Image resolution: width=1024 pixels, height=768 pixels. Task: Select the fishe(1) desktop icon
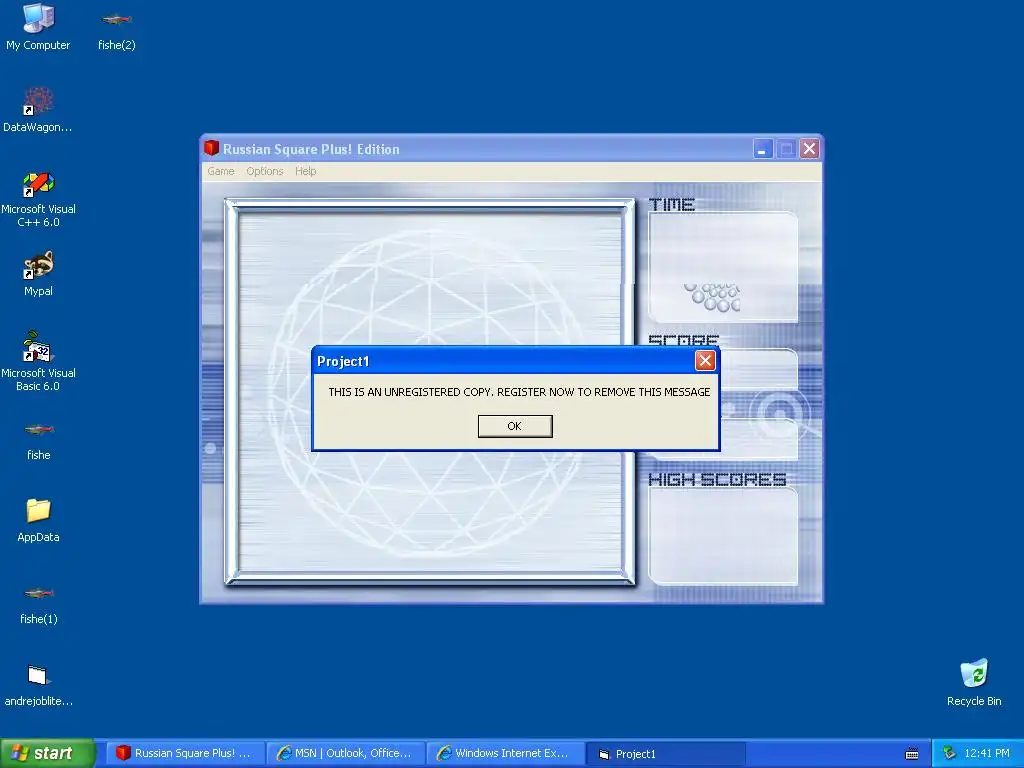click(x=39, y=605)
